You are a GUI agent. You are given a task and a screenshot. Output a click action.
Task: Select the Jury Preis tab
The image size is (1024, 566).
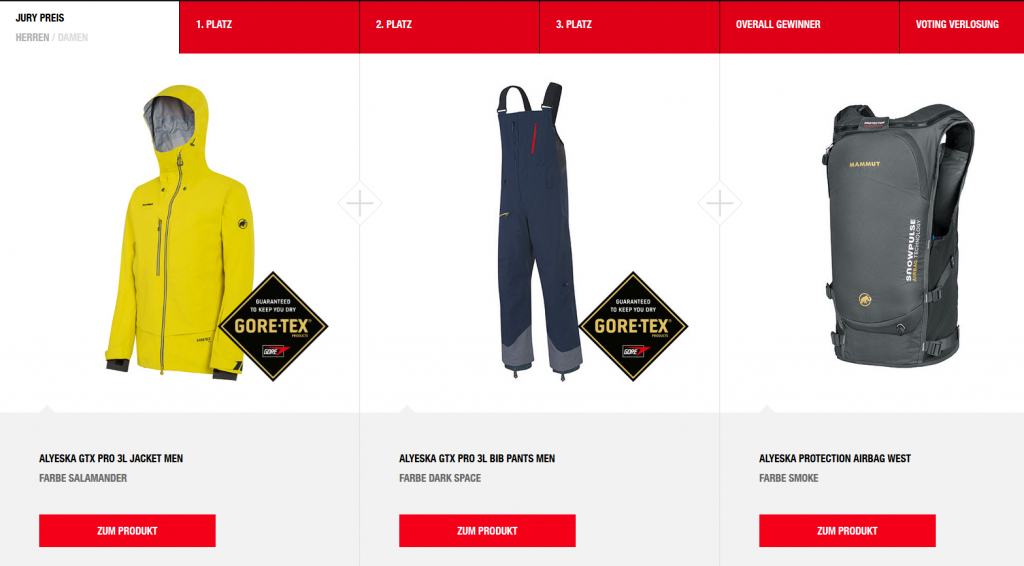40,18
